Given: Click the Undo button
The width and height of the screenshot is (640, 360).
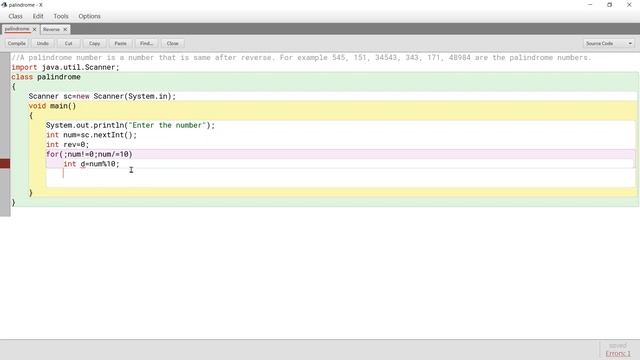Looking at the screenshot, I should (42, 43).
